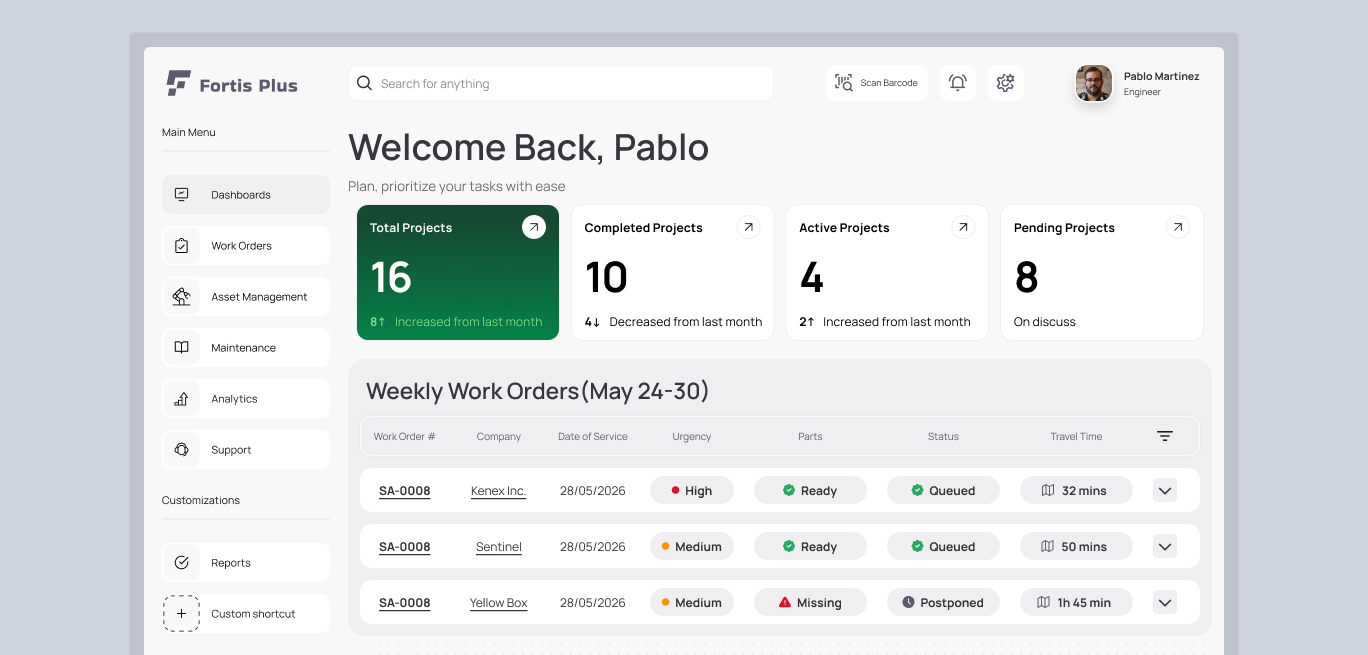1368x655 pixels.
Task: Click Pablo Martinez profile photo
Action: (1094, 83)
